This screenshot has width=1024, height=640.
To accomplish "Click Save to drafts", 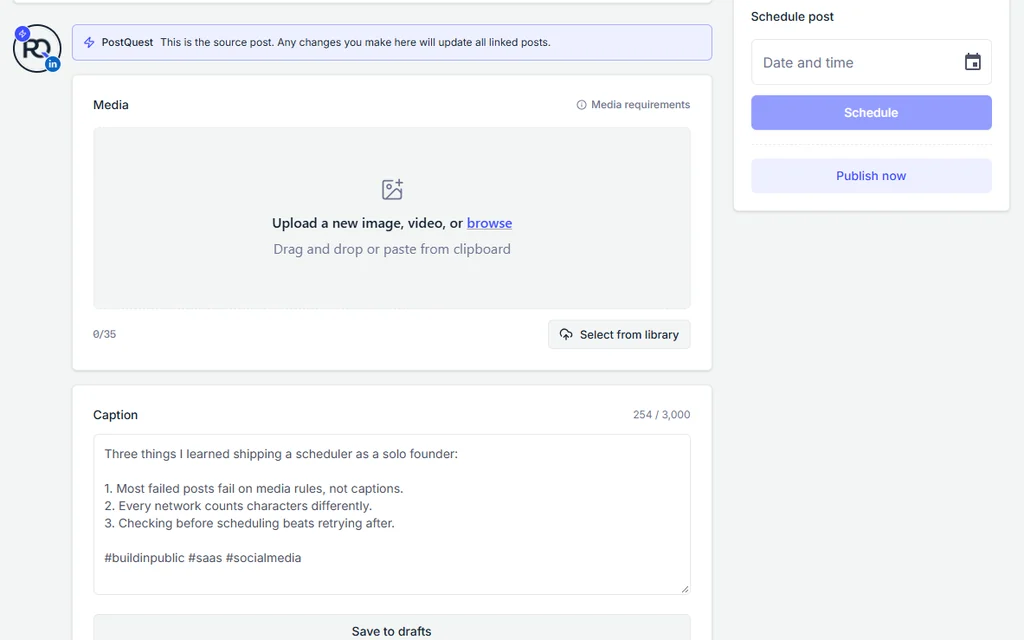I will coord(392,631).
